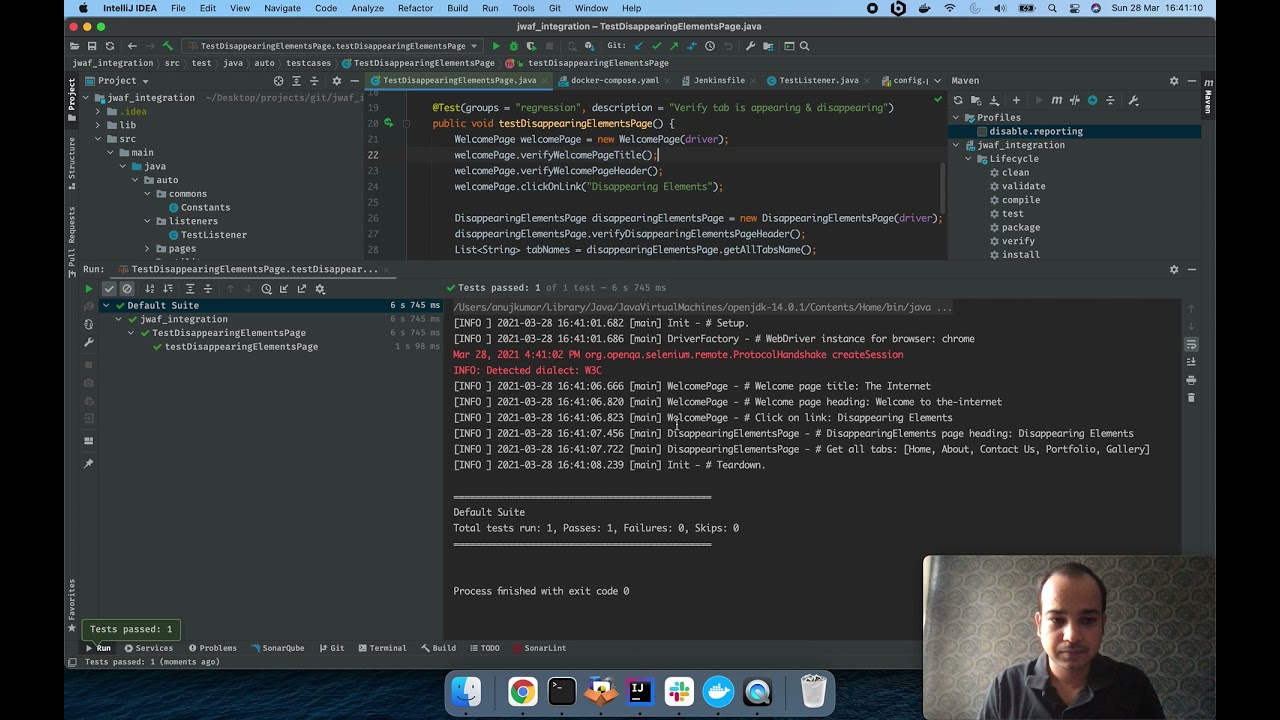Screen dimensions: 1280x720
Task: Sort test results alphabetically
Action: coord(149,289)
